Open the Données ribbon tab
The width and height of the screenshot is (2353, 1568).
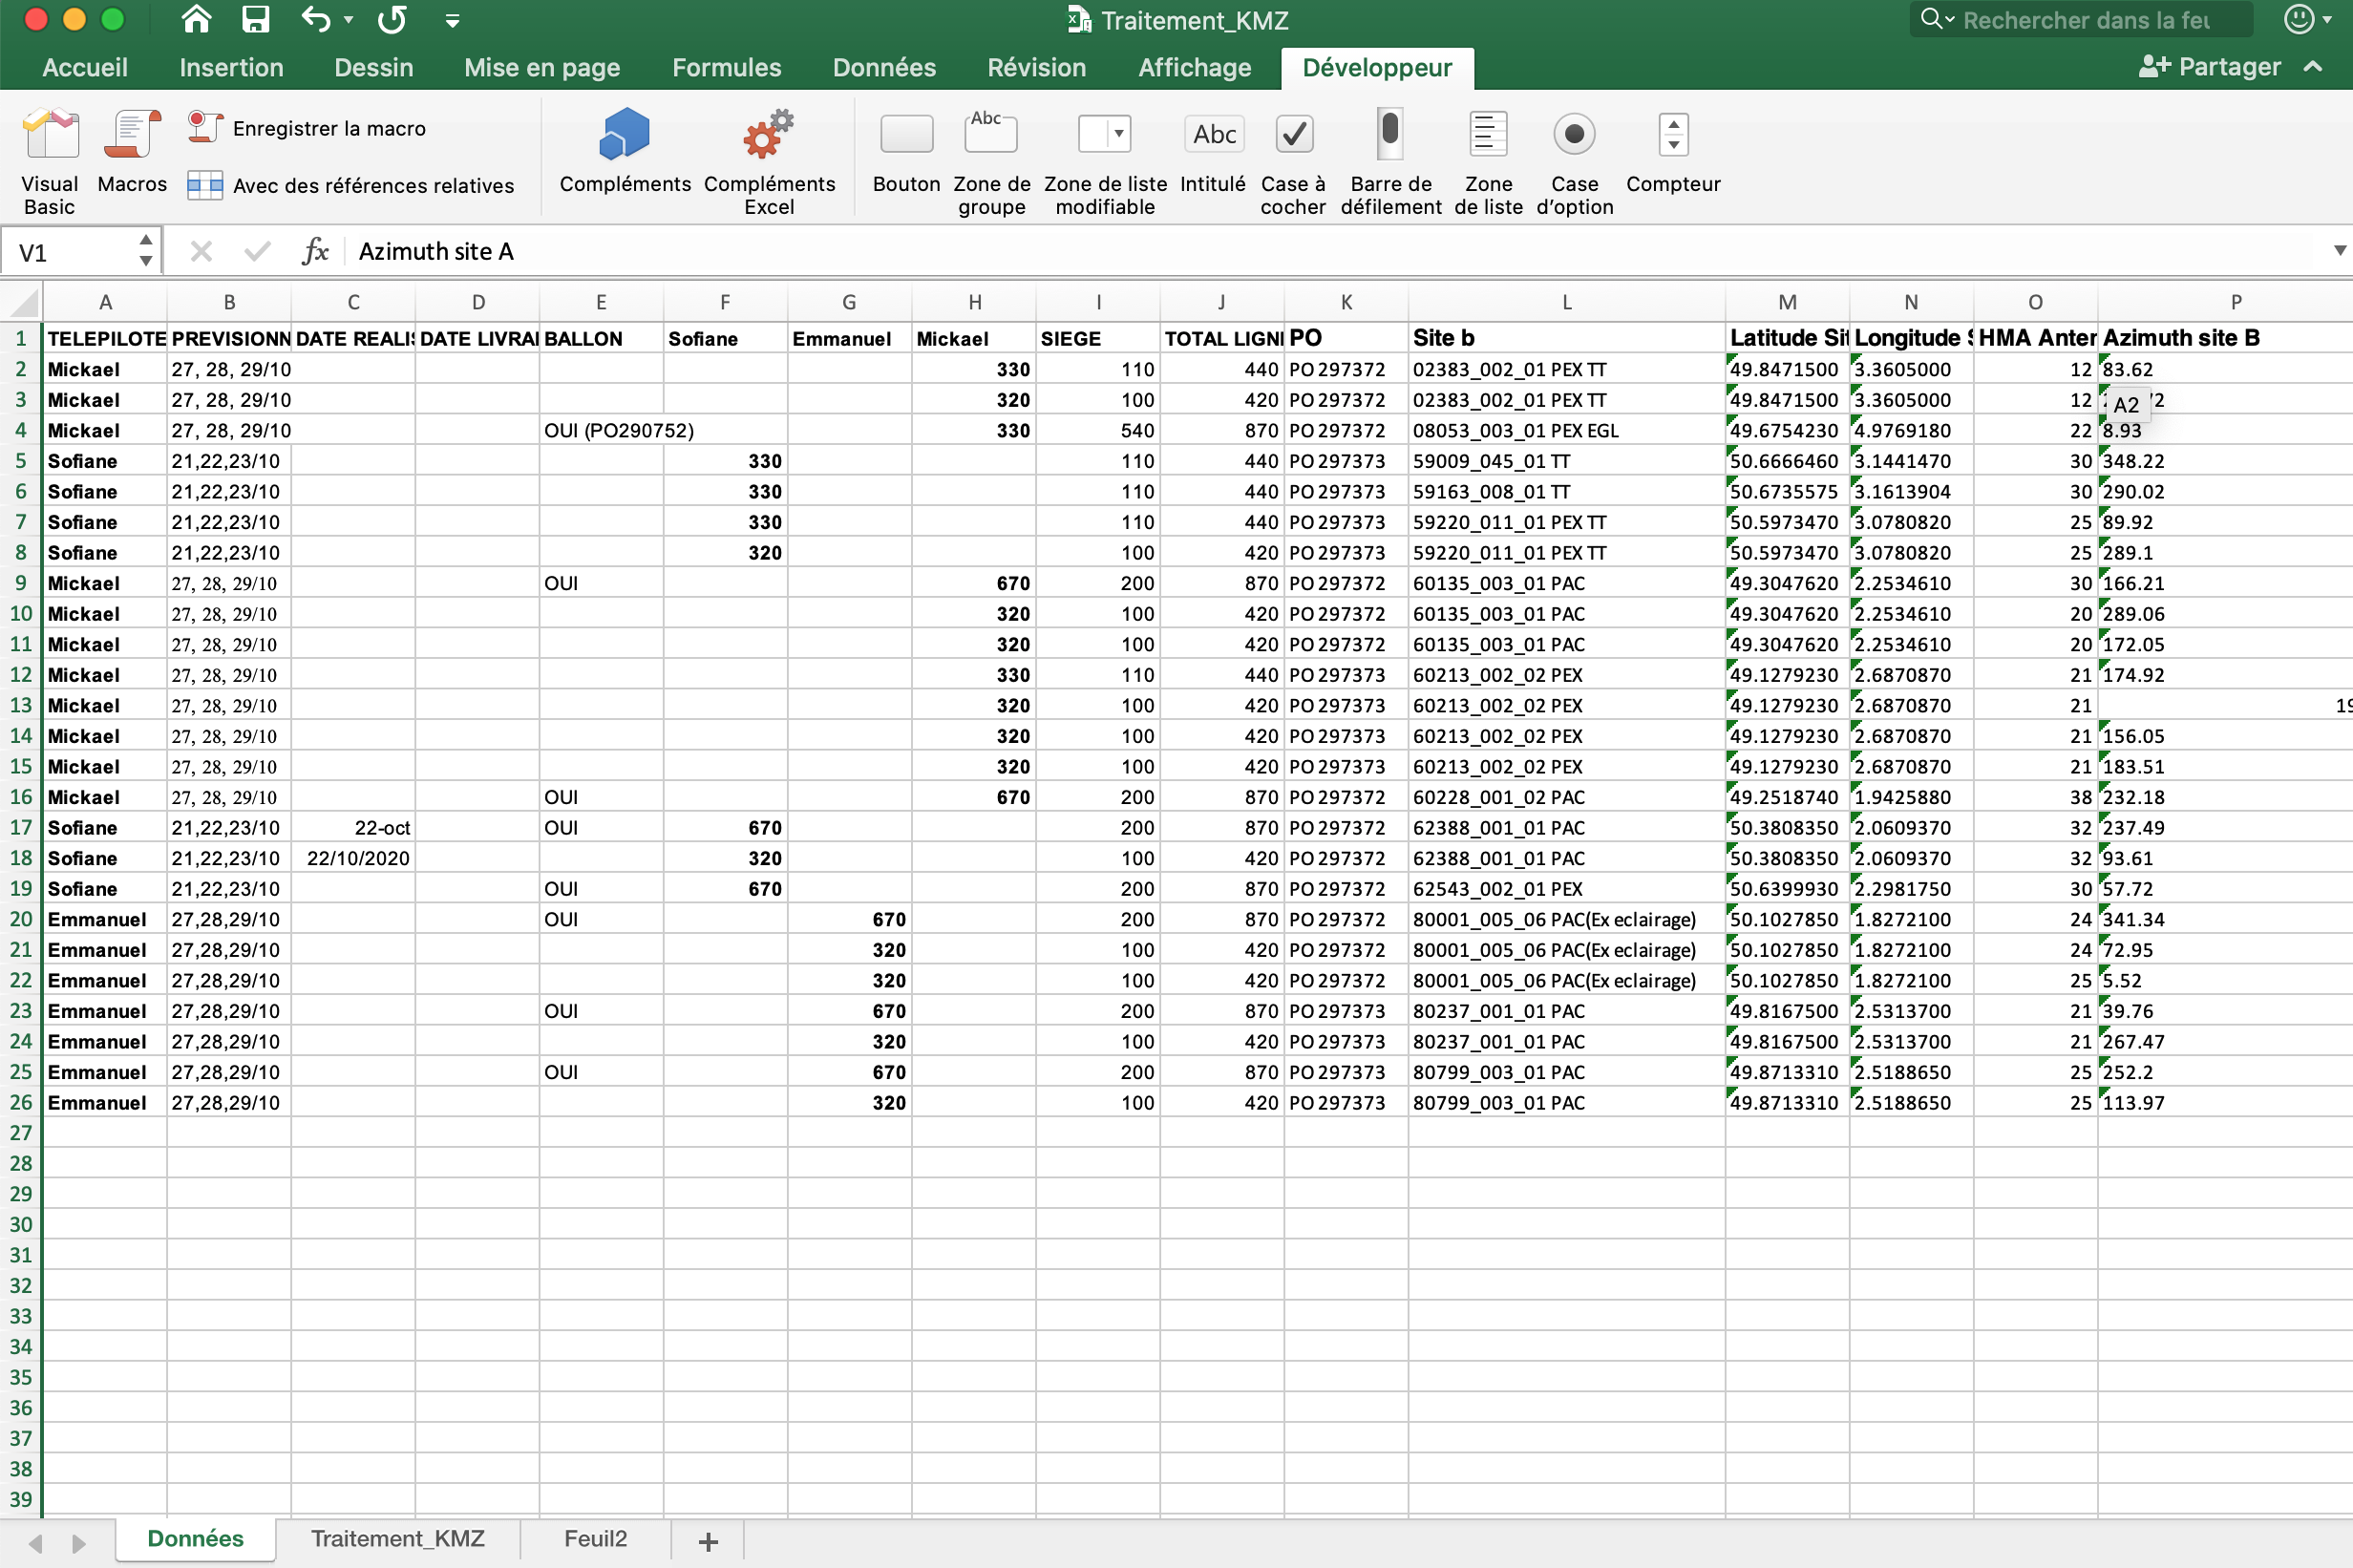(x=884, y=67)
